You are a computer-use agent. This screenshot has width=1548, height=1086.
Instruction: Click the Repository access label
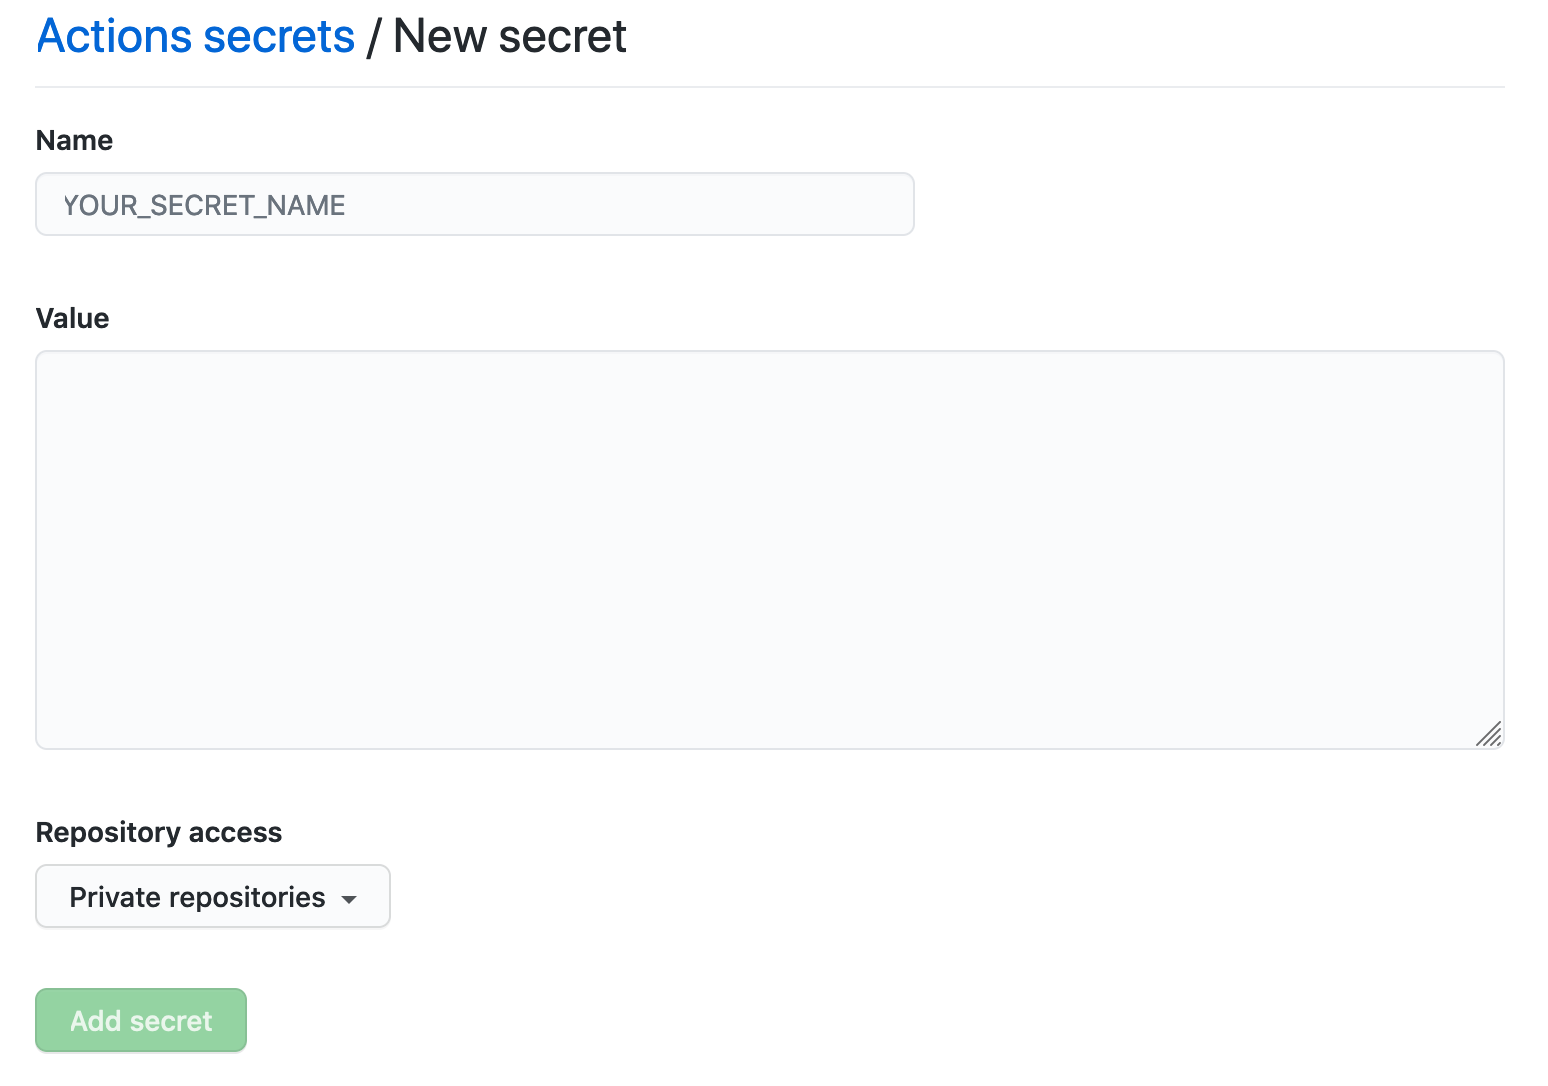(159, 832)
